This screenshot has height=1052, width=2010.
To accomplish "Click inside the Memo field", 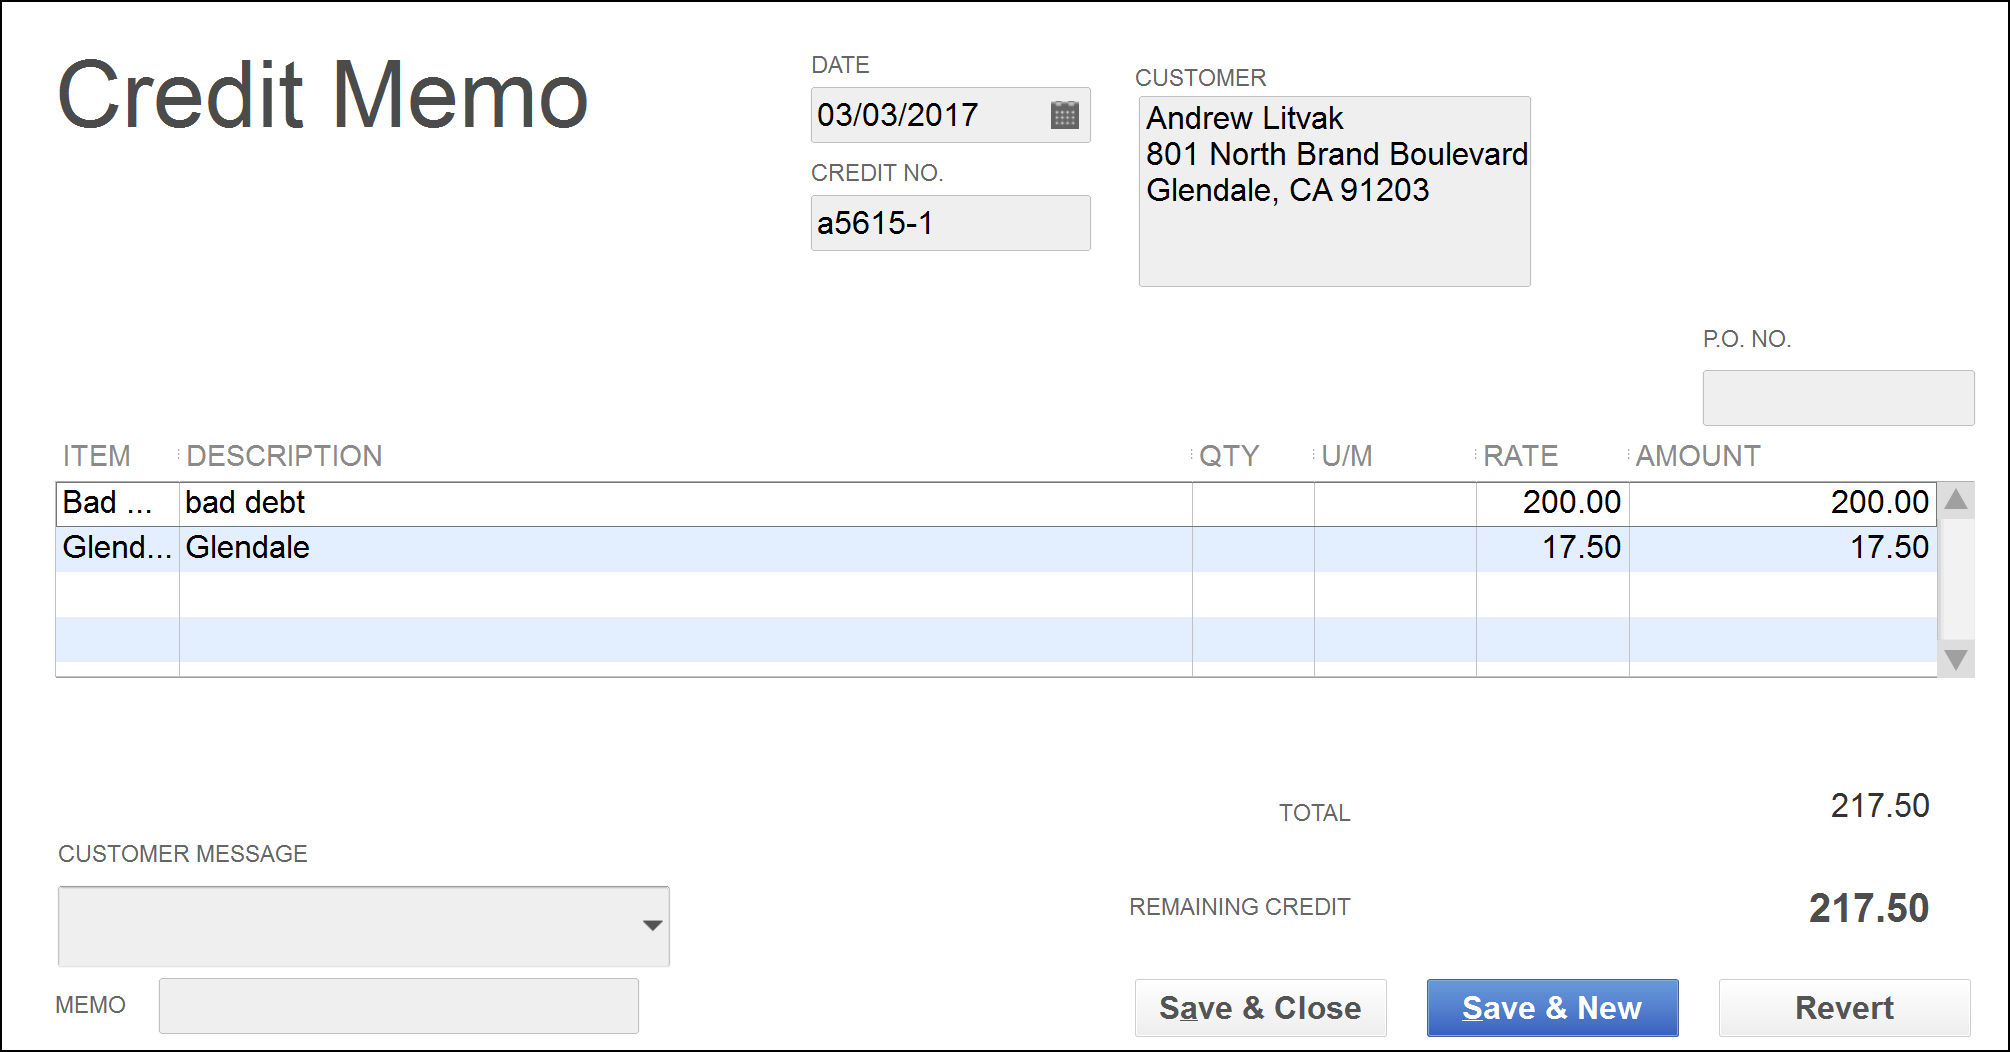I will [398, 1006].
